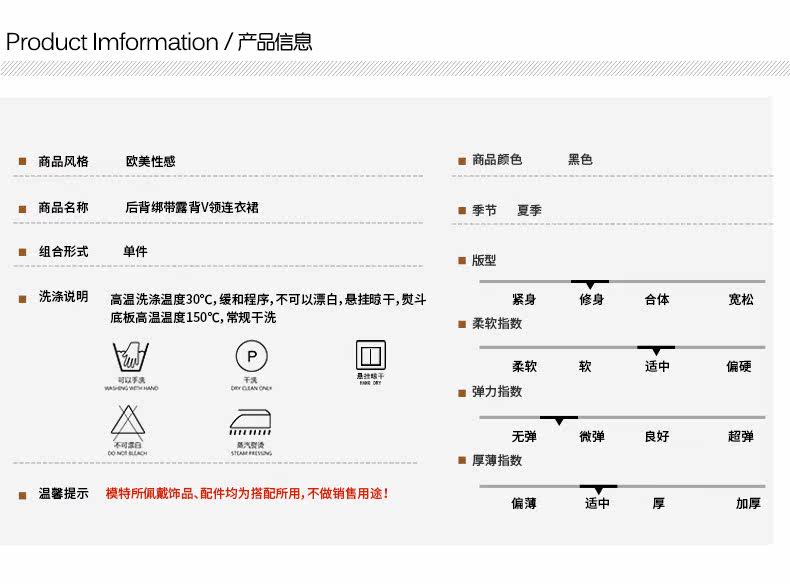Click the do not bleach triangle icon
Image resolution: width=790 pixels, height=584 pixels.
(x=128, y=422)
